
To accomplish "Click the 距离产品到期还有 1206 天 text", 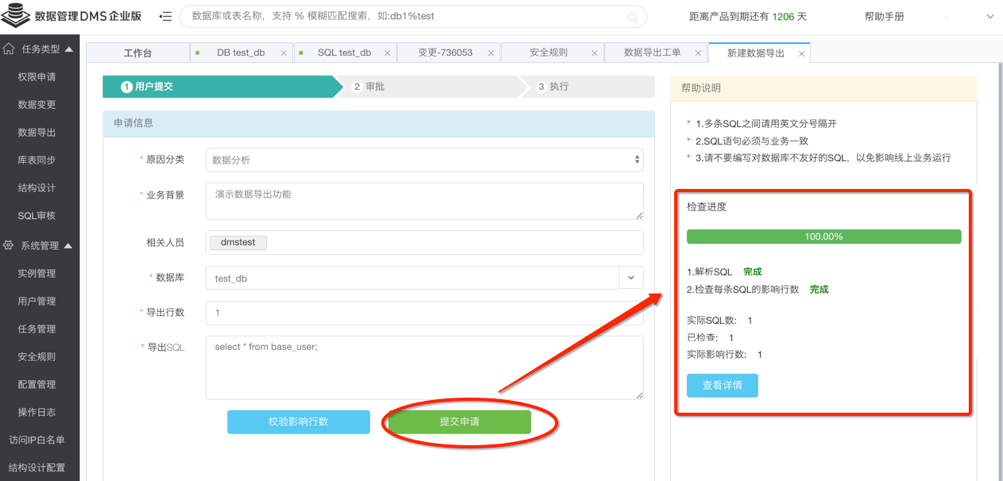I will (748, 17).
